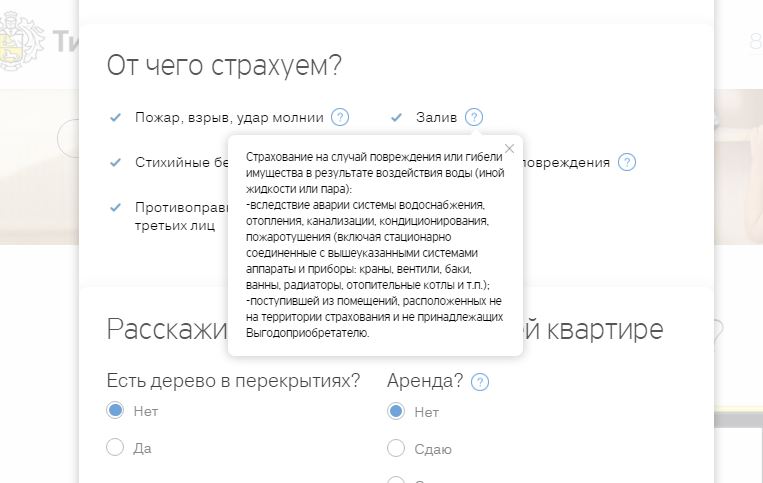The image size is (763, 483).
Task: Click the повреждения risk label
Action: click(566, 163)
